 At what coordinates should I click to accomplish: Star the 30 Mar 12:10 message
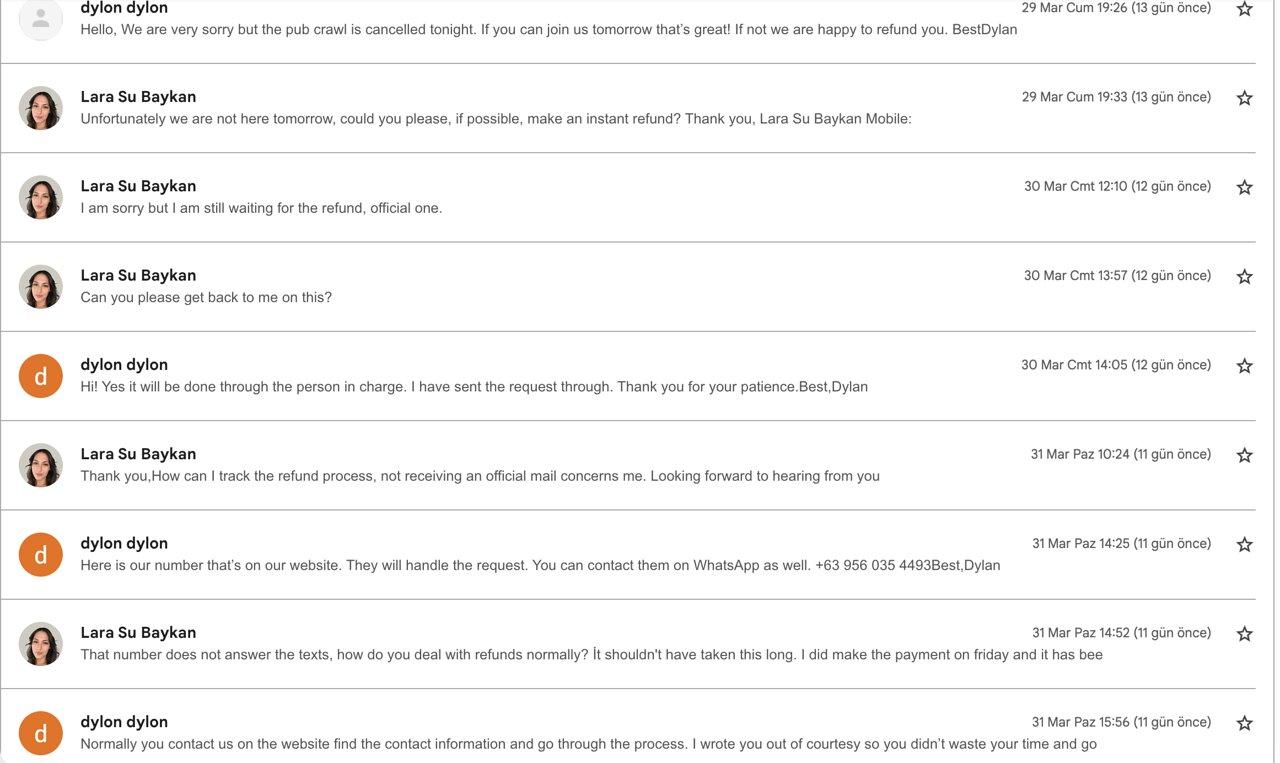pos(1244,187)
